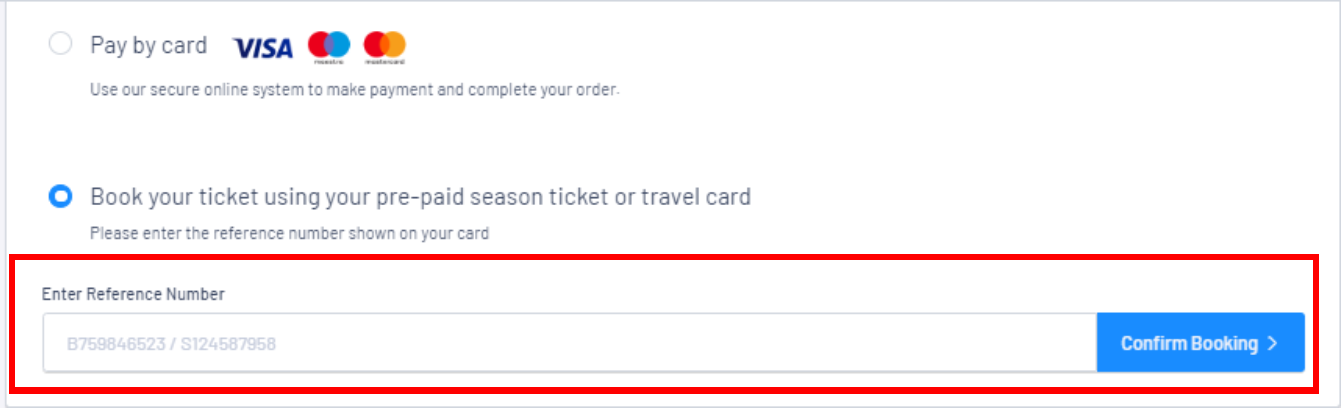Click inside the reference number input field
1341x408 pixels.
pyautogui.click(x=570, y=343)
